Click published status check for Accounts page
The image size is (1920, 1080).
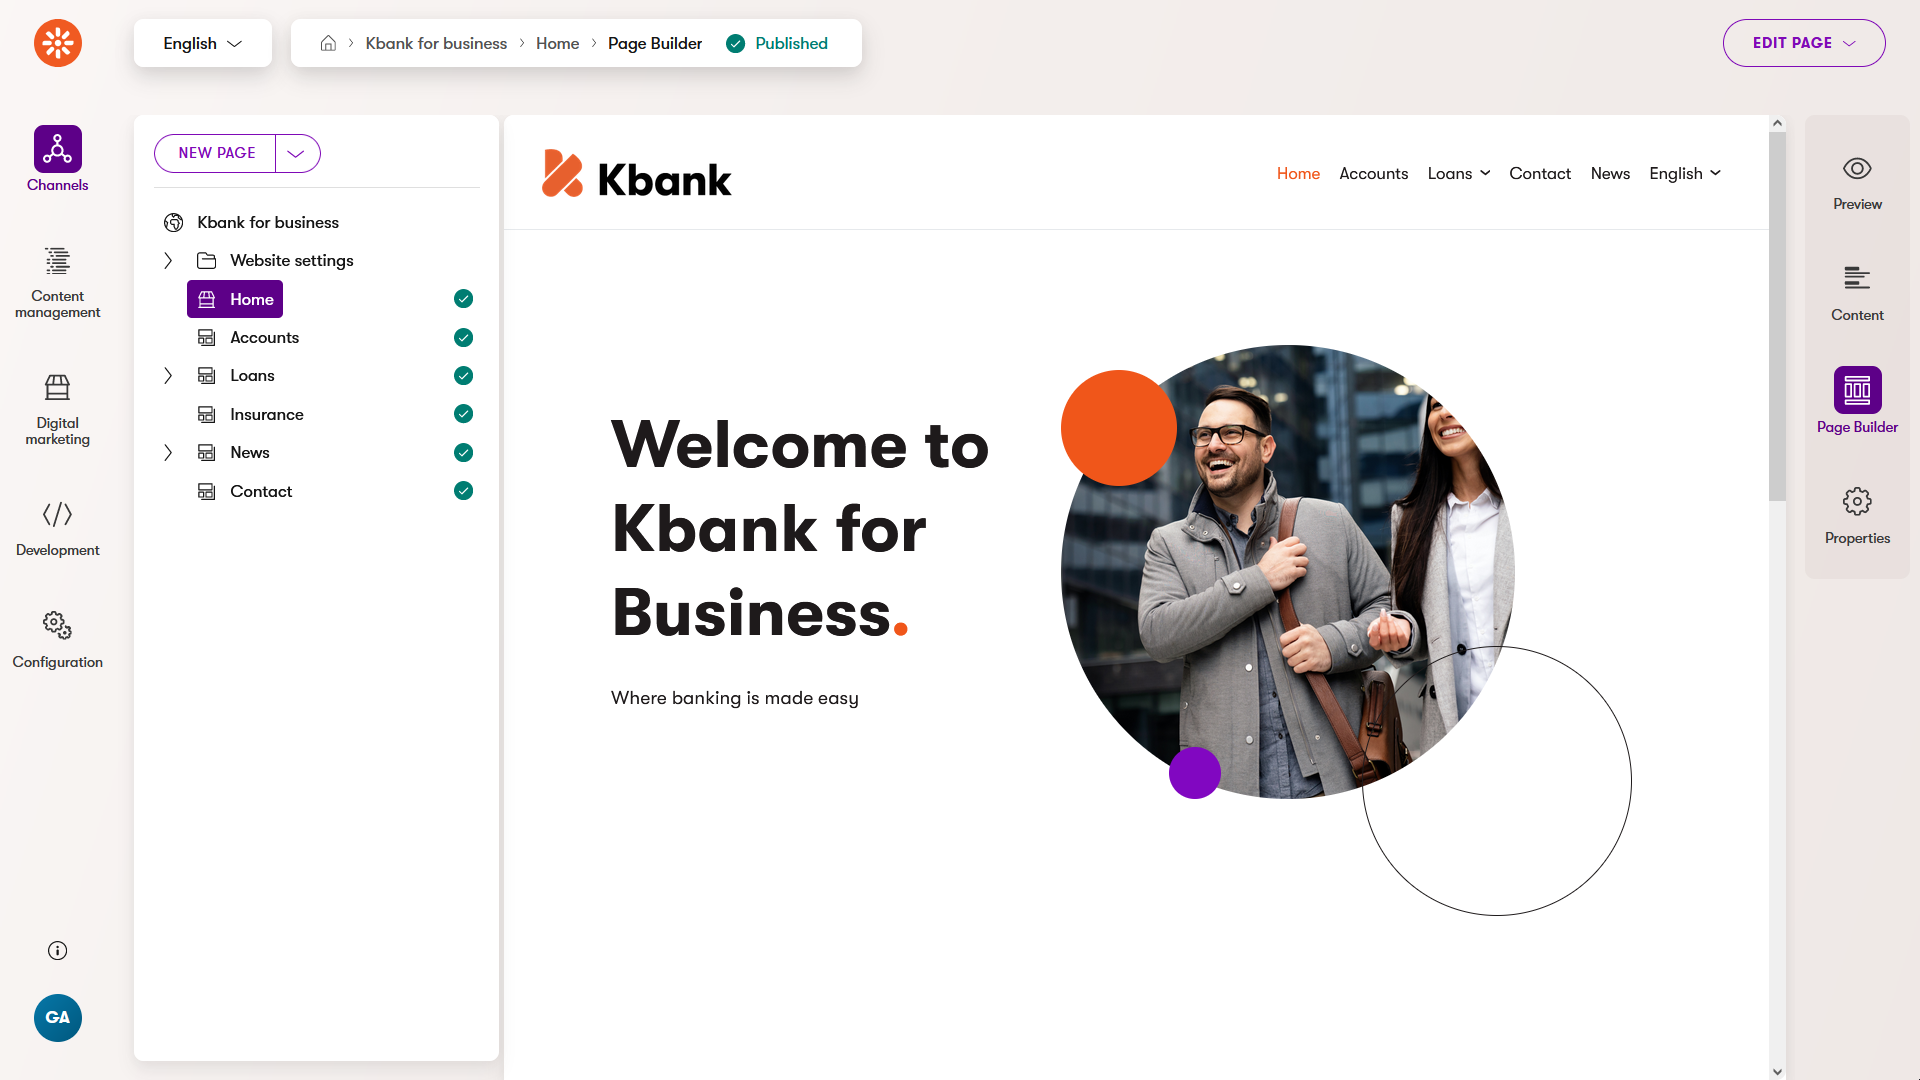(x=463, y=338)
